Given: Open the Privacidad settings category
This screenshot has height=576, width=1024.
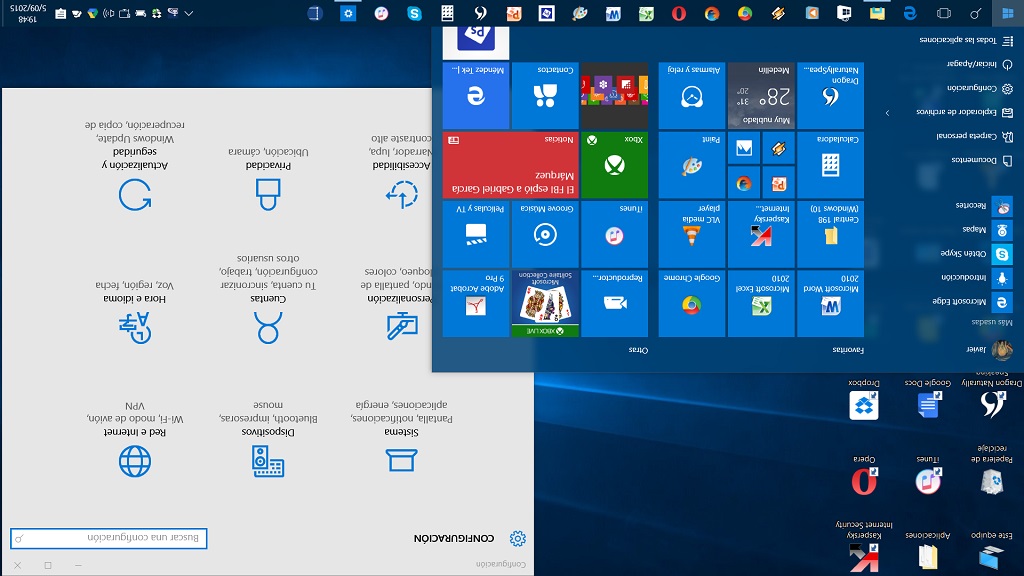Looking at the screenshot, I should coord(268,178).
